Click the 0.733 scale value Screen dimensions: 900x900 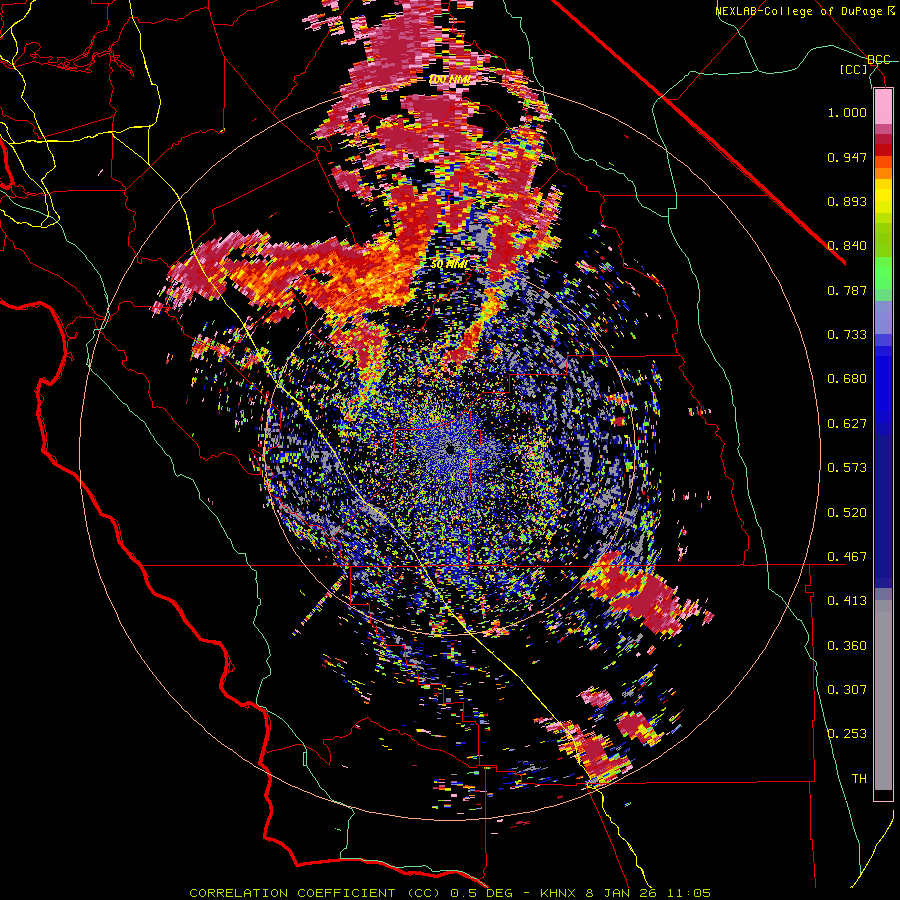tap(847, 335)
